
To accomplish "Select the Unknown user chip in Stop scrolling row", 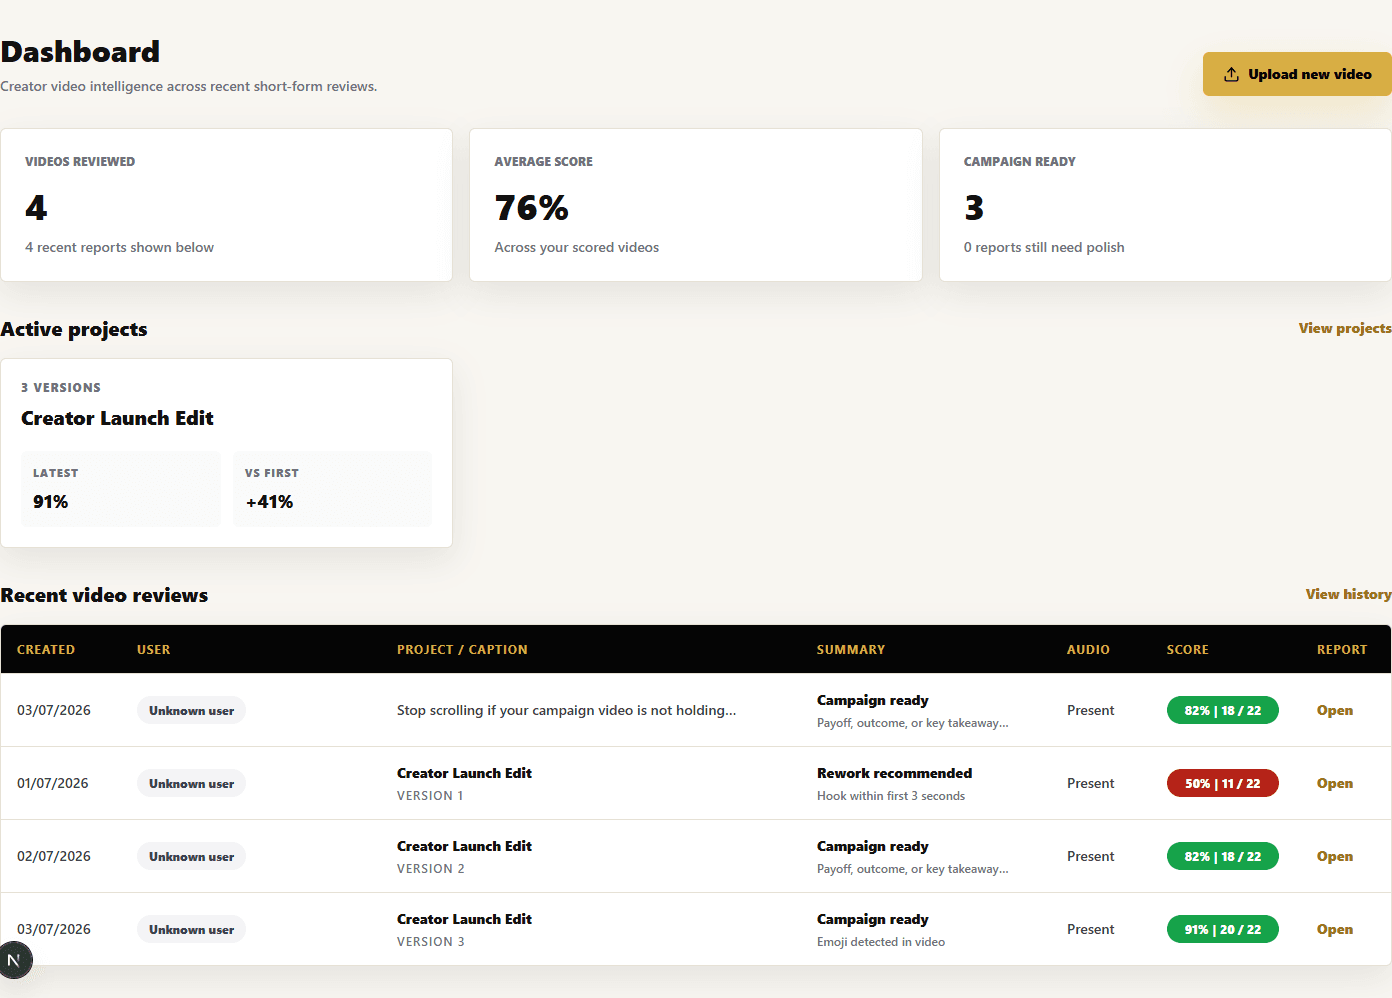I will click(x=191, y=710).
